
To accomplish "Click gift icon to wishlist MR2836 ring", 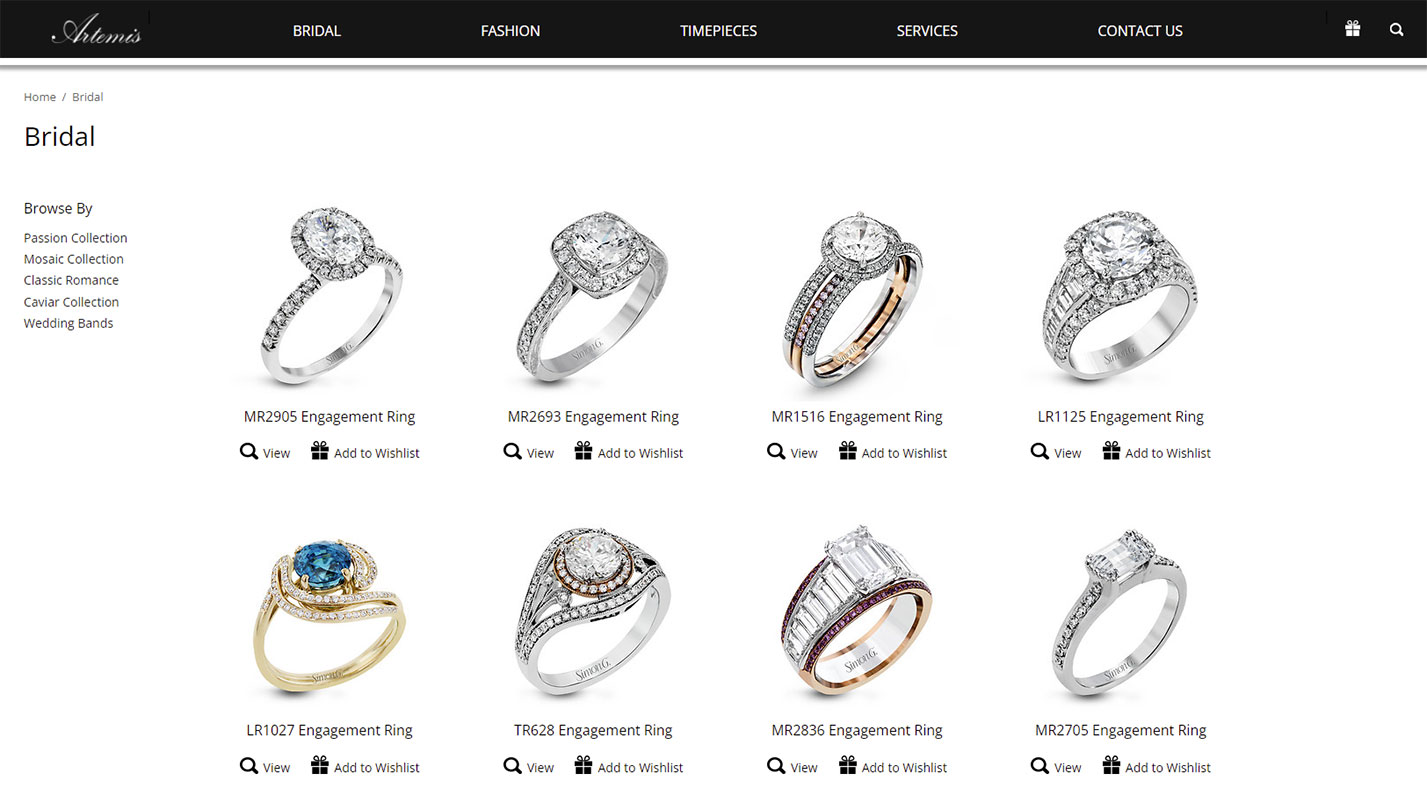I will click(x=847, y=766).
